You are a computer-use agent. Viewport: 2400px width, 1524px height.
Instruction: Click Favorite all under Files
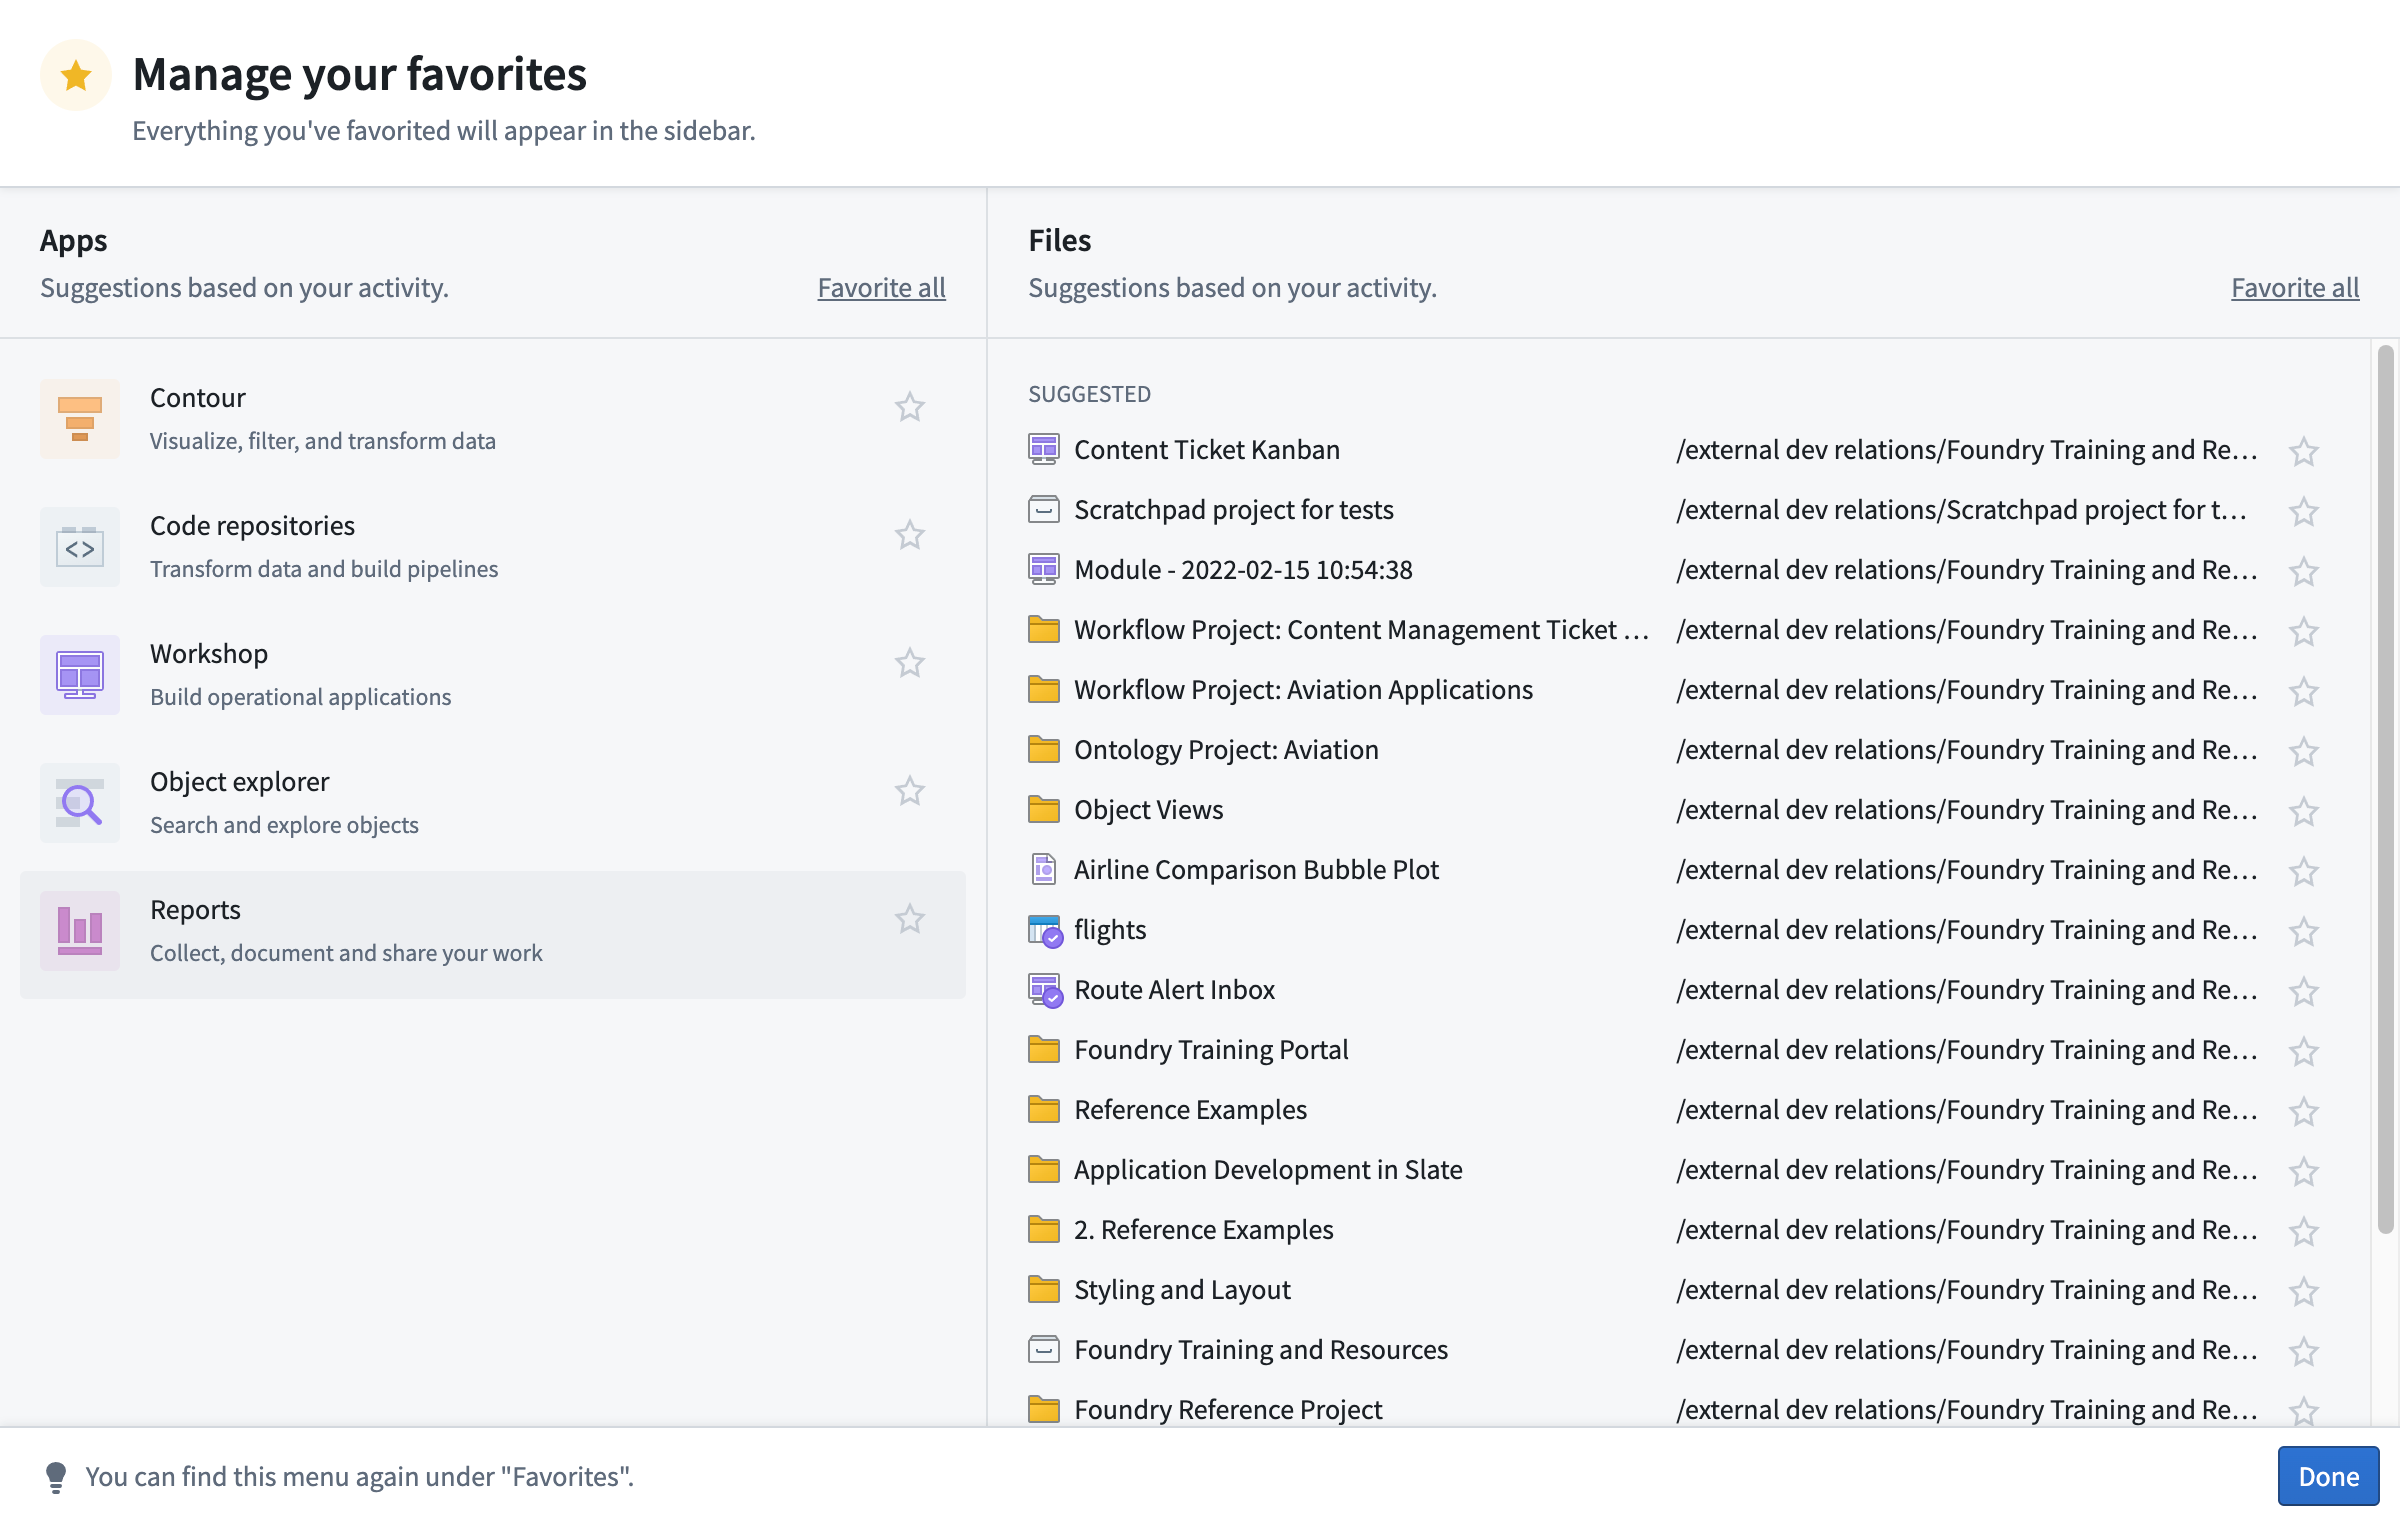[x=2295, y=288]
